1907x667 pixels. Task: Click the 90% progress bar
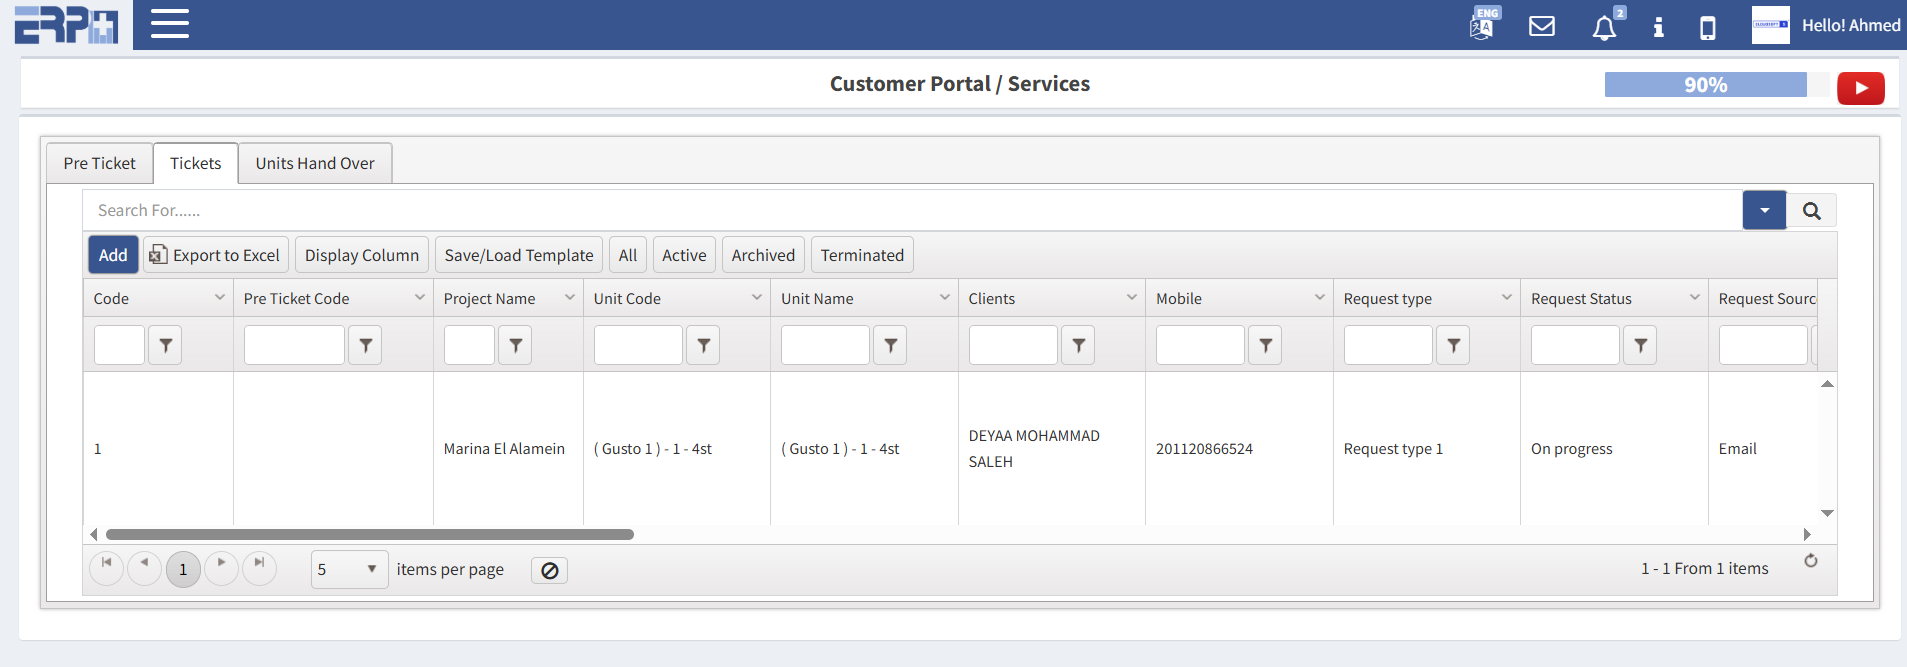[x=1705, y=85]
